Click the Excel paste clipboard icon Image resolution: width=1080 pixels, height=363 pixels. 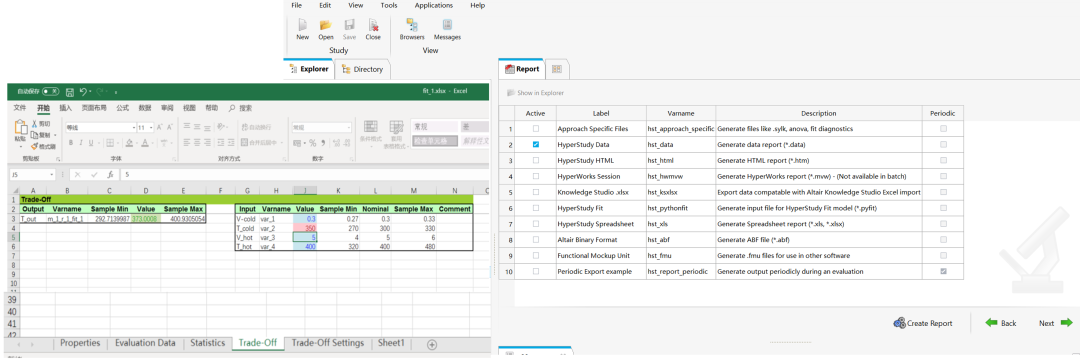(21, 127)
